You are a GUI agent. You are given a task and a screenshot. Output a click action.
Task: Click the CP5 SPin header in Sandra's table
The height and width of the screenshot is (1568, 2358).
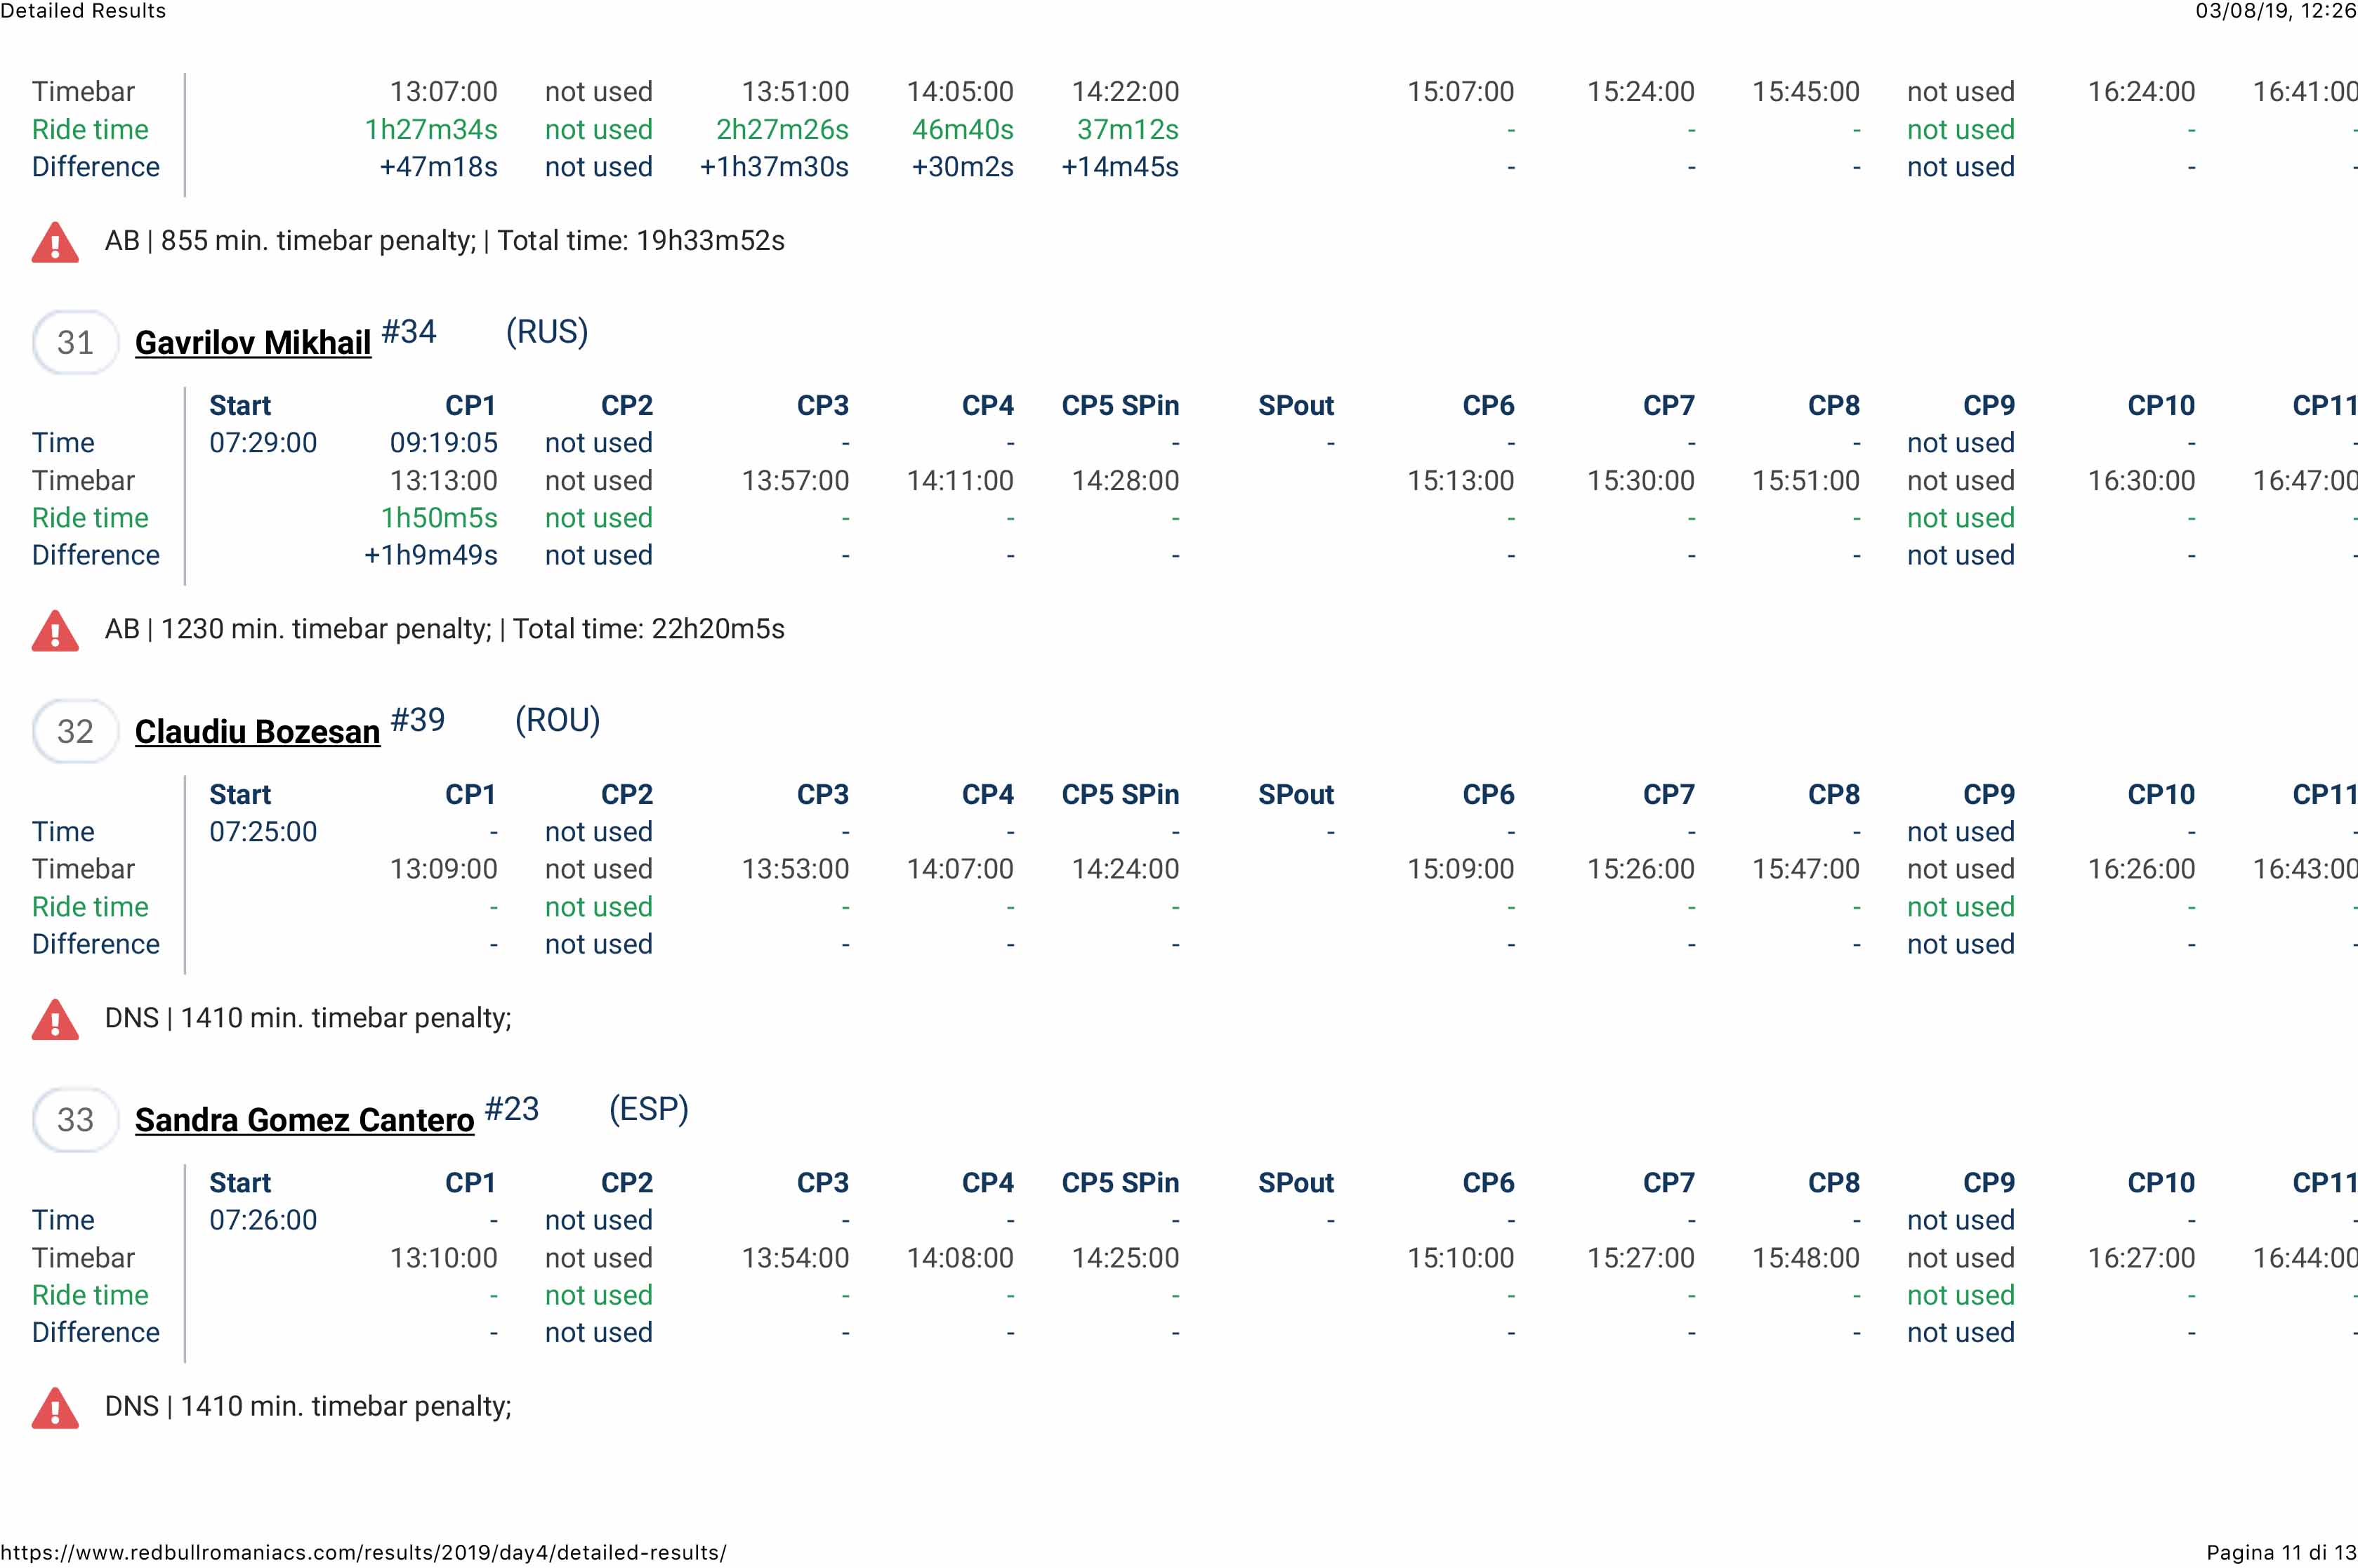click(1120, 1183)
